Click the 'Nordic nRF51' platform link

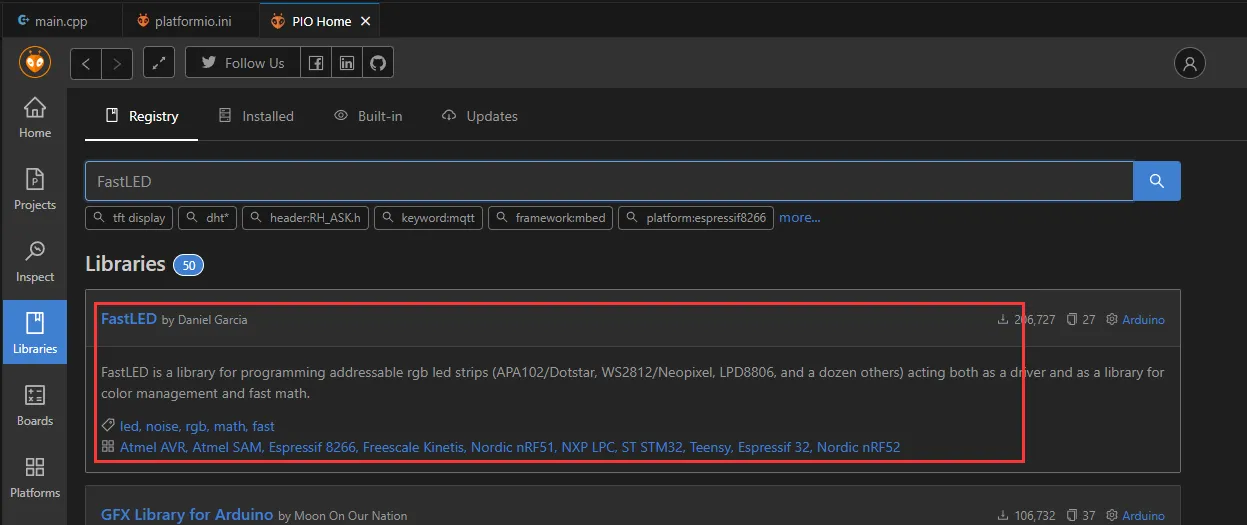click(x=514, y=447)
